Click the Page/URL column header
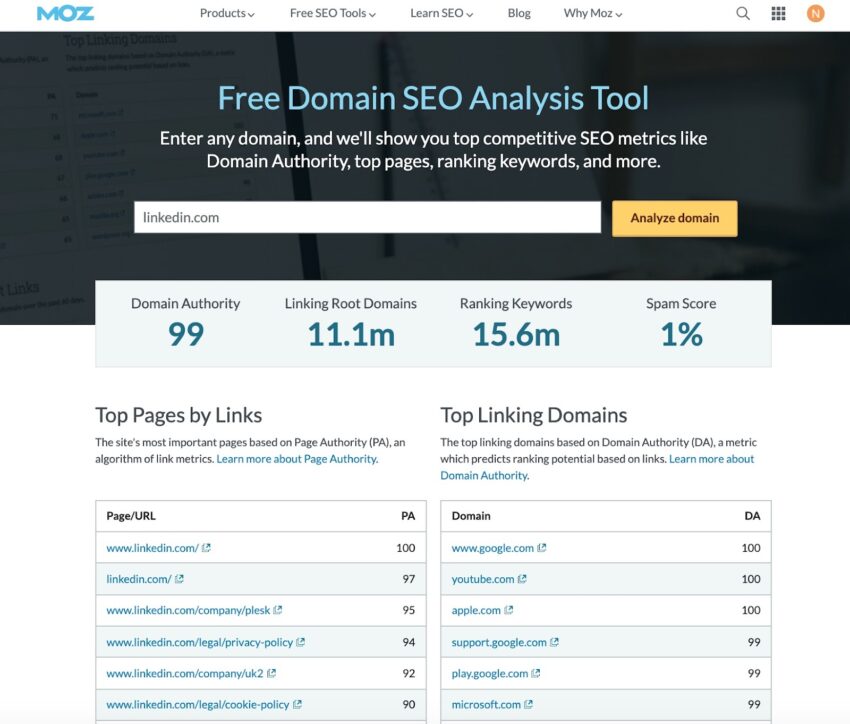 tap(131, 515)
